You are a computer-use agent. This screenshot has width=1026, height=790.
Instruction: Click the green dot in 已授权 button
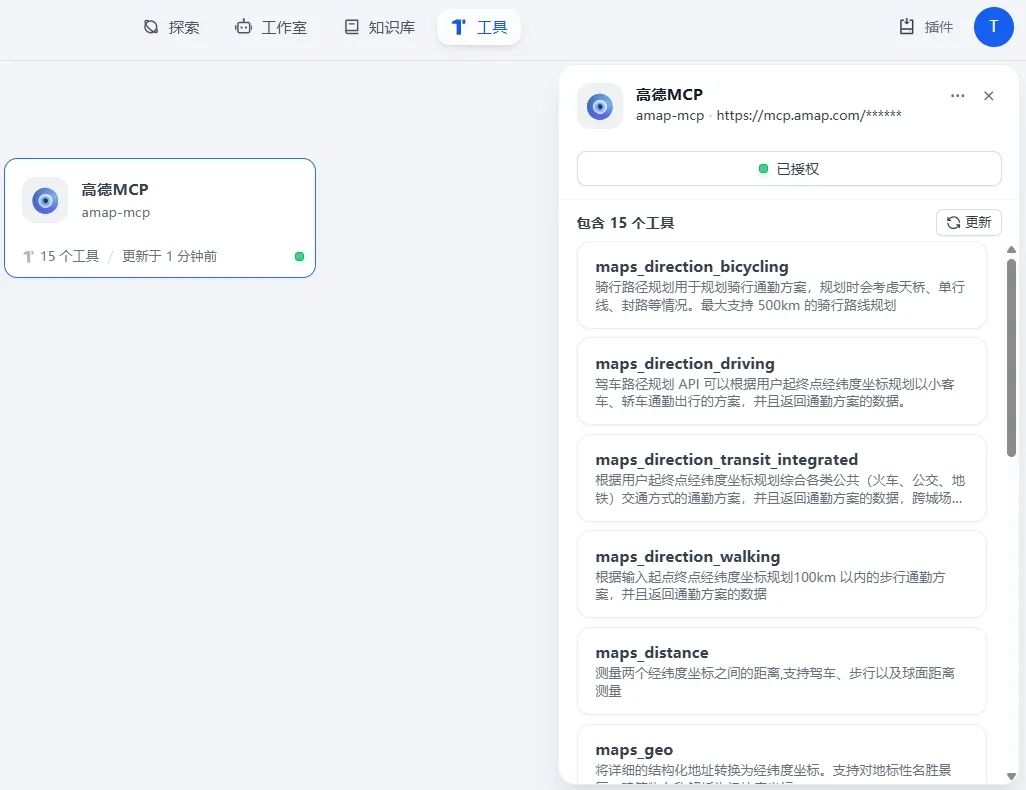(763, 169)
